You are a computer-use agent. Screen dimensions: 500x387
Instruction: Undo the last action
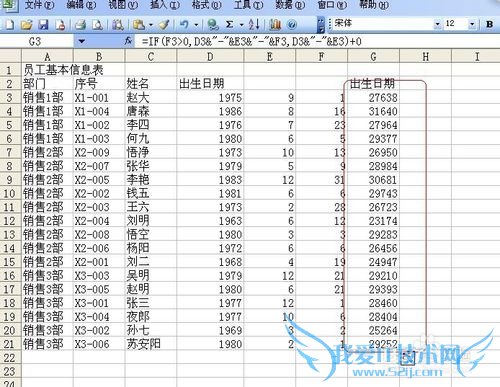click(x=184, y=25)
